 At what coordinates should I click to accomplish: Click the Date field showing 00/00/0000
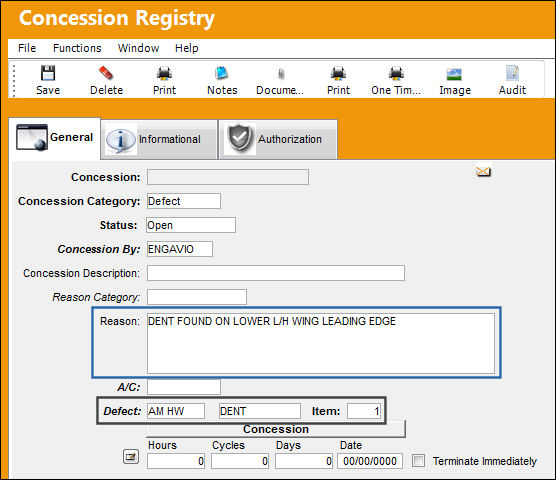pos(370,461)
